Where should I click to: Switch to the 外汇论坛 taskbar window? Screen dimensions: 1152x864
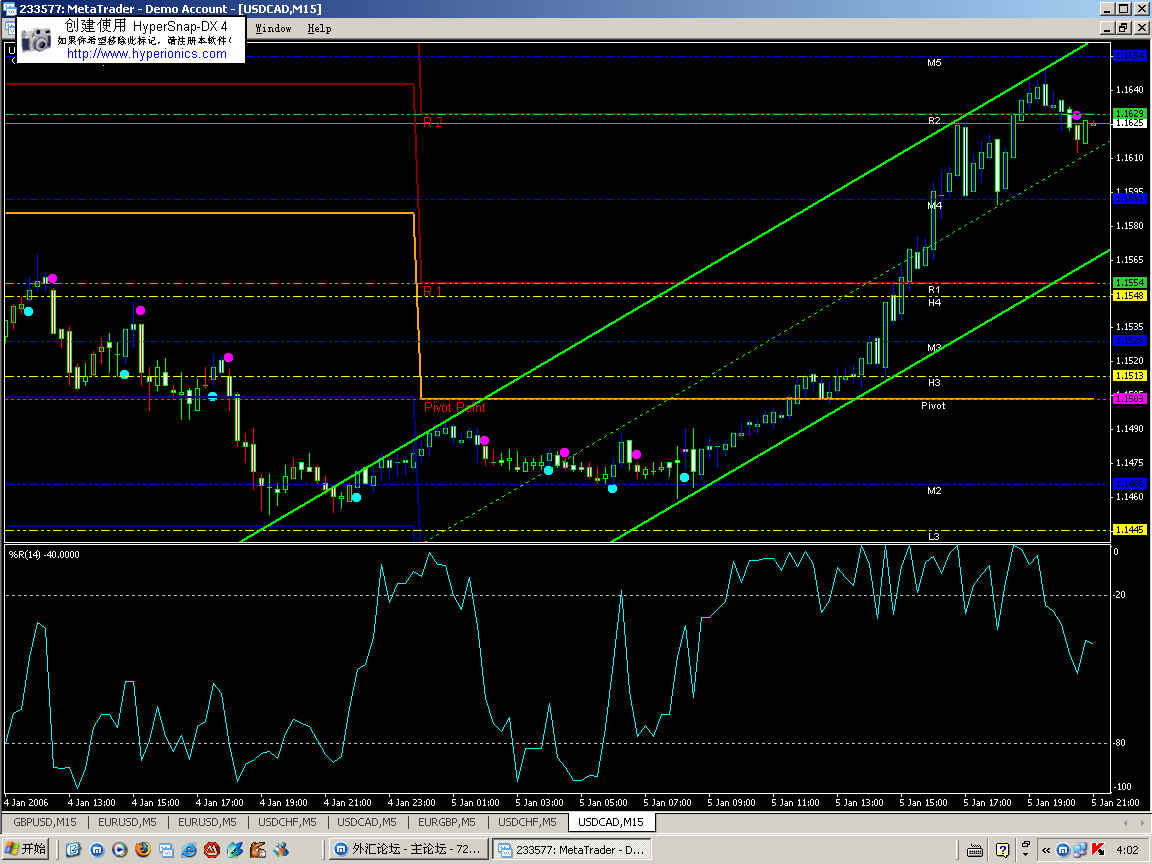pos(408,849)
